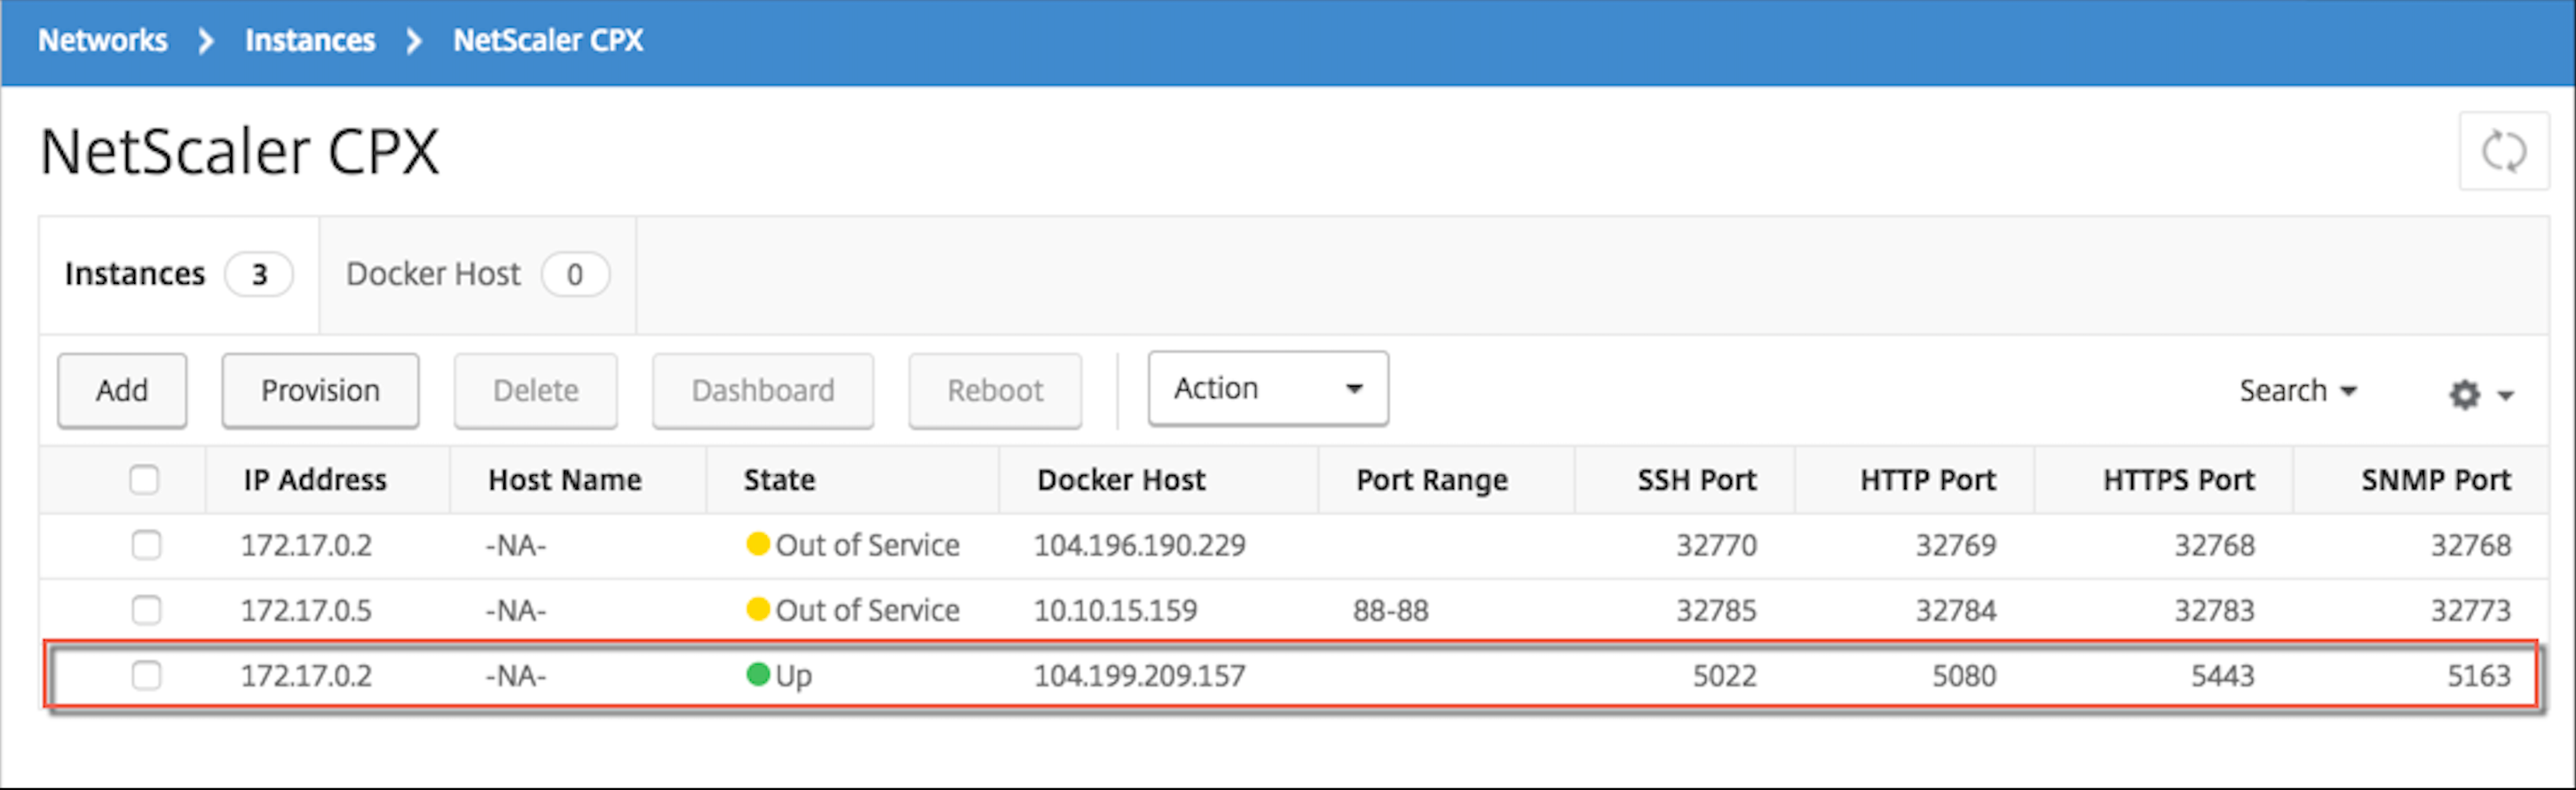Sort by the State column header
The width and height of the screenshot is (2576, 790).
[779, 480]
